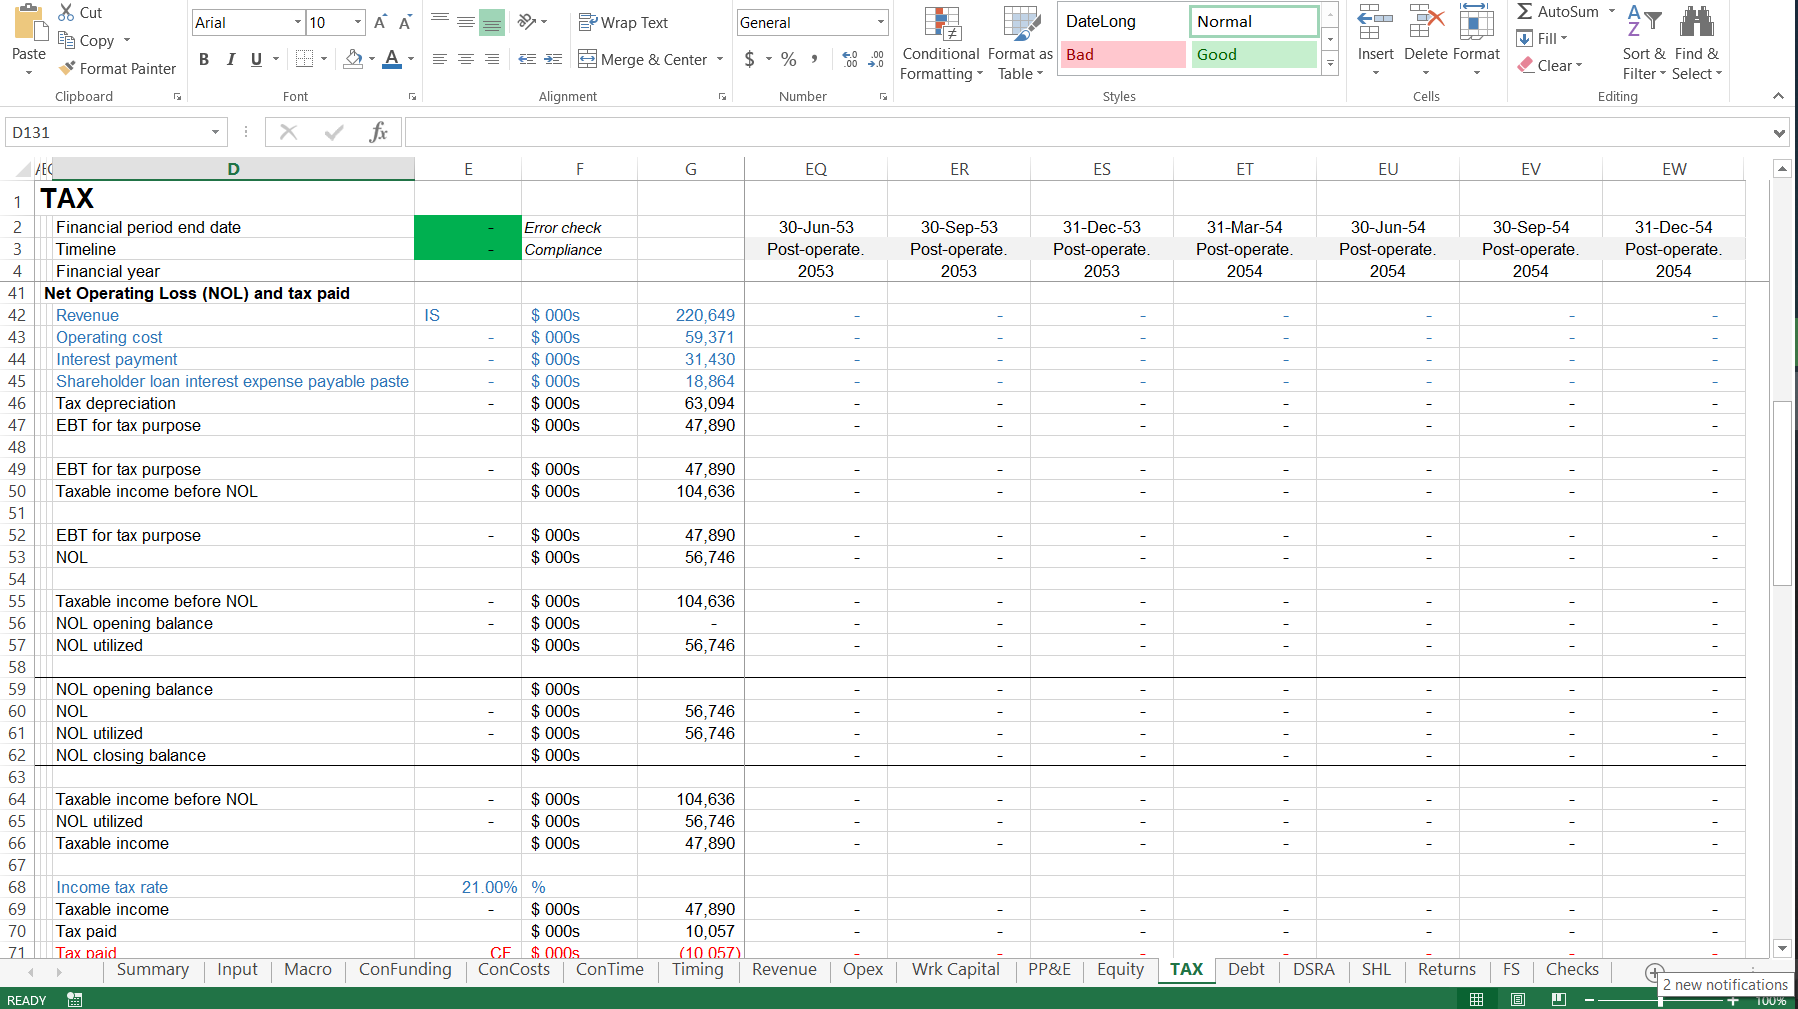Click Decrease Decimal icon

coord(876,59)
